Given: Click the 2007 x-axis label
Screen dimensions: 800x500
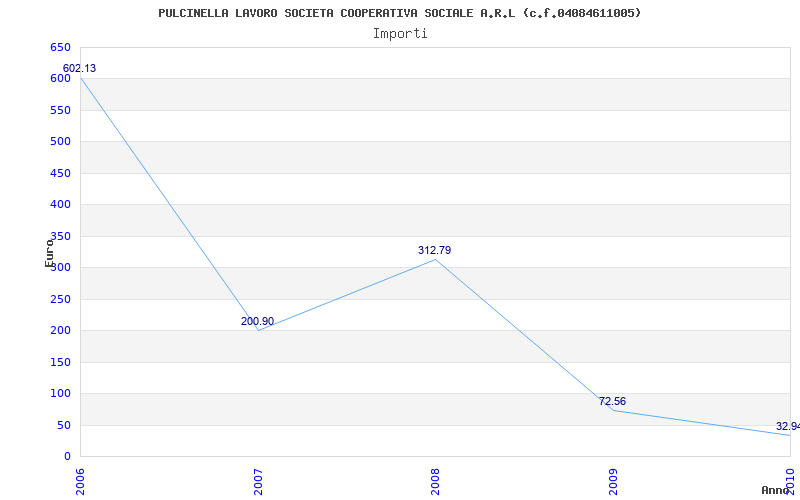Looking at the screenshot, I should [258, 482].
